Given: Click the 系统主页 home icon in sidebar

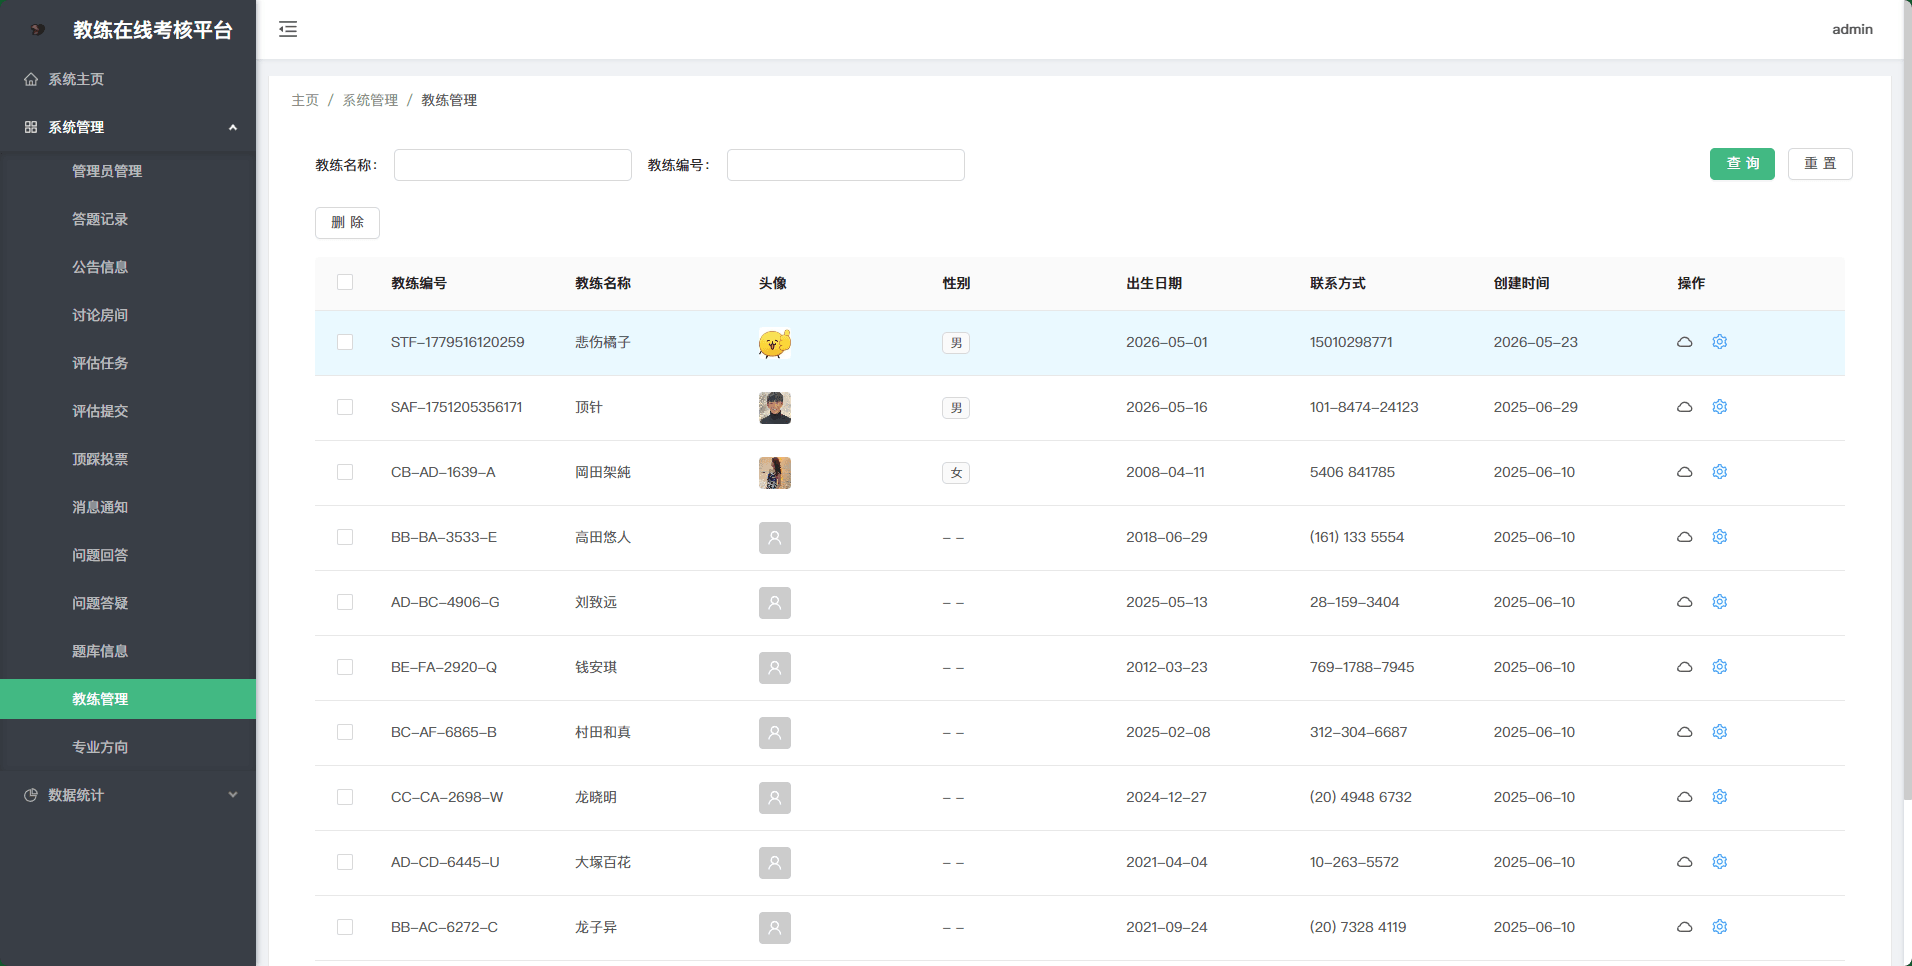Looking at the screenshot, I should coord(31,79).
